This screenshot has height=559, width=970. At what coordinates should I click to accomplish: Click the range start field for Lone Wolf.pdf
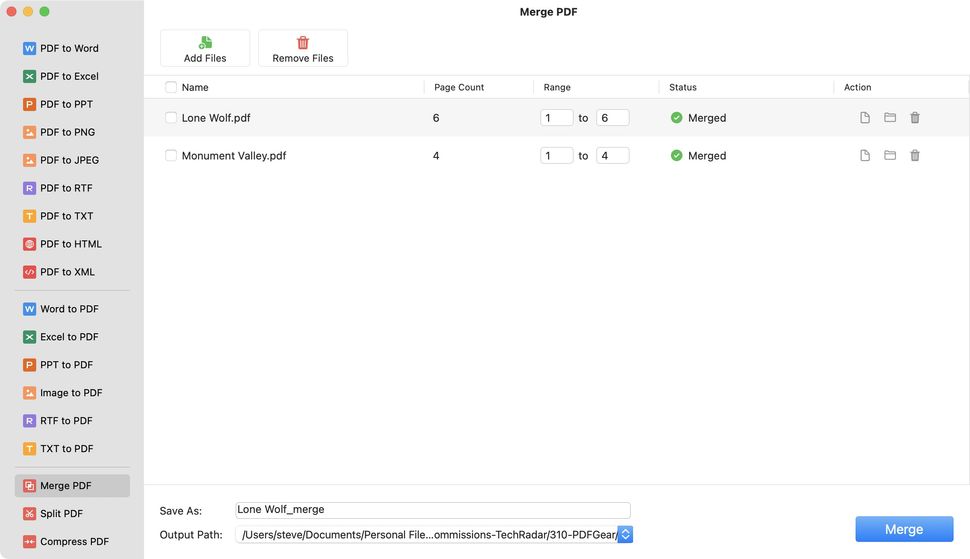point(556,118)
